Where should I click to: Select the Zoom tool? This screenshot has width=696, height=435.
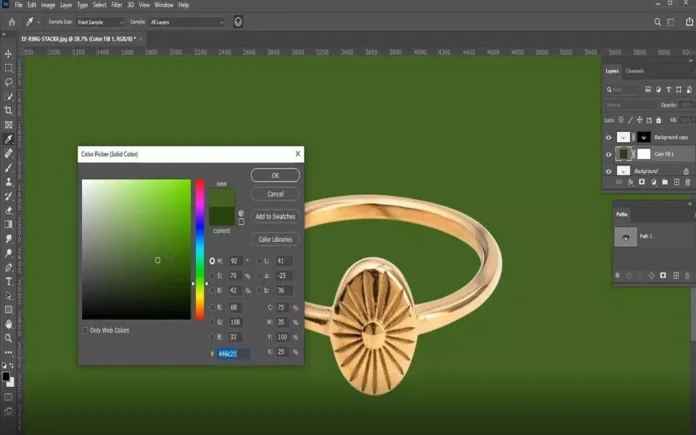[x=8, y=339]
